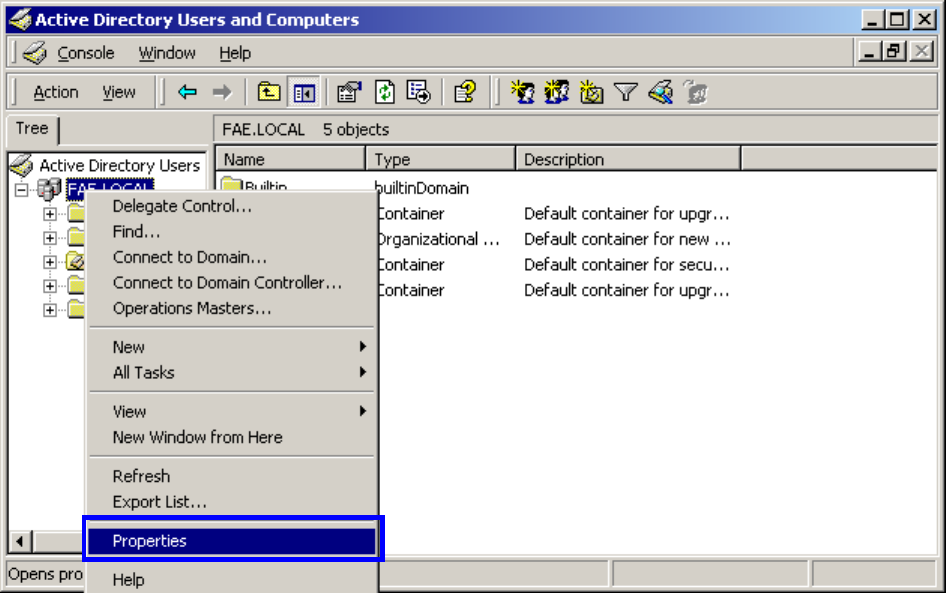Image resolution: width=946 pixels, height=593 pixels.
Task: Click Refresh in the context menu
Action: click(232, 477)
